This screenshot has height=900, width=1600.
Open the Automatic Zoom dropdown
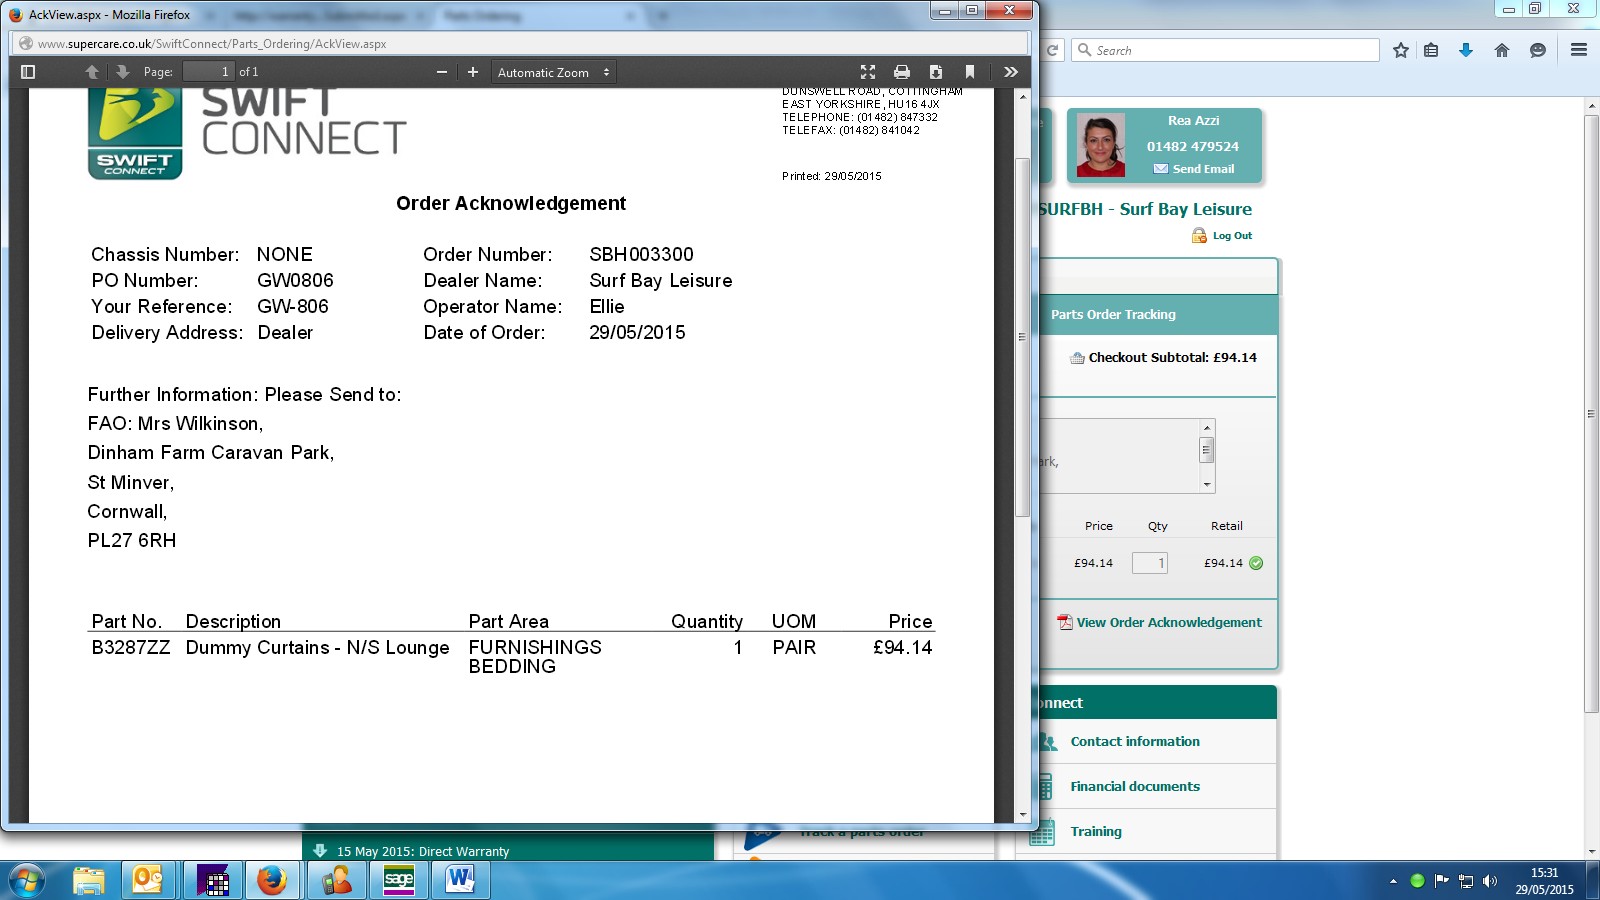pyautogui.click(x=553, y=72)
